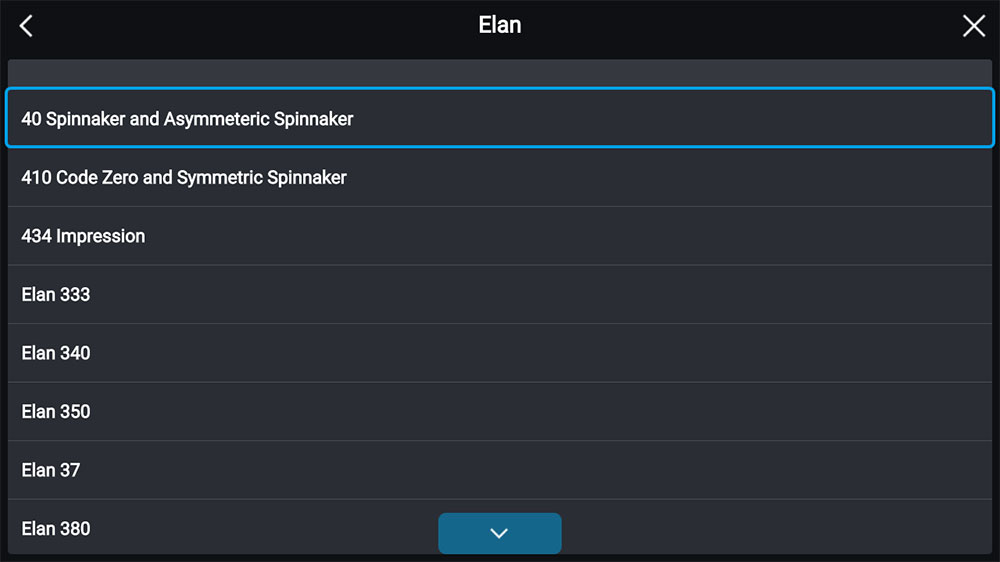The width and height of the screenshot is (1000, 562).
Task: Select the 434 Impression entry
Action: coord(500,236)
